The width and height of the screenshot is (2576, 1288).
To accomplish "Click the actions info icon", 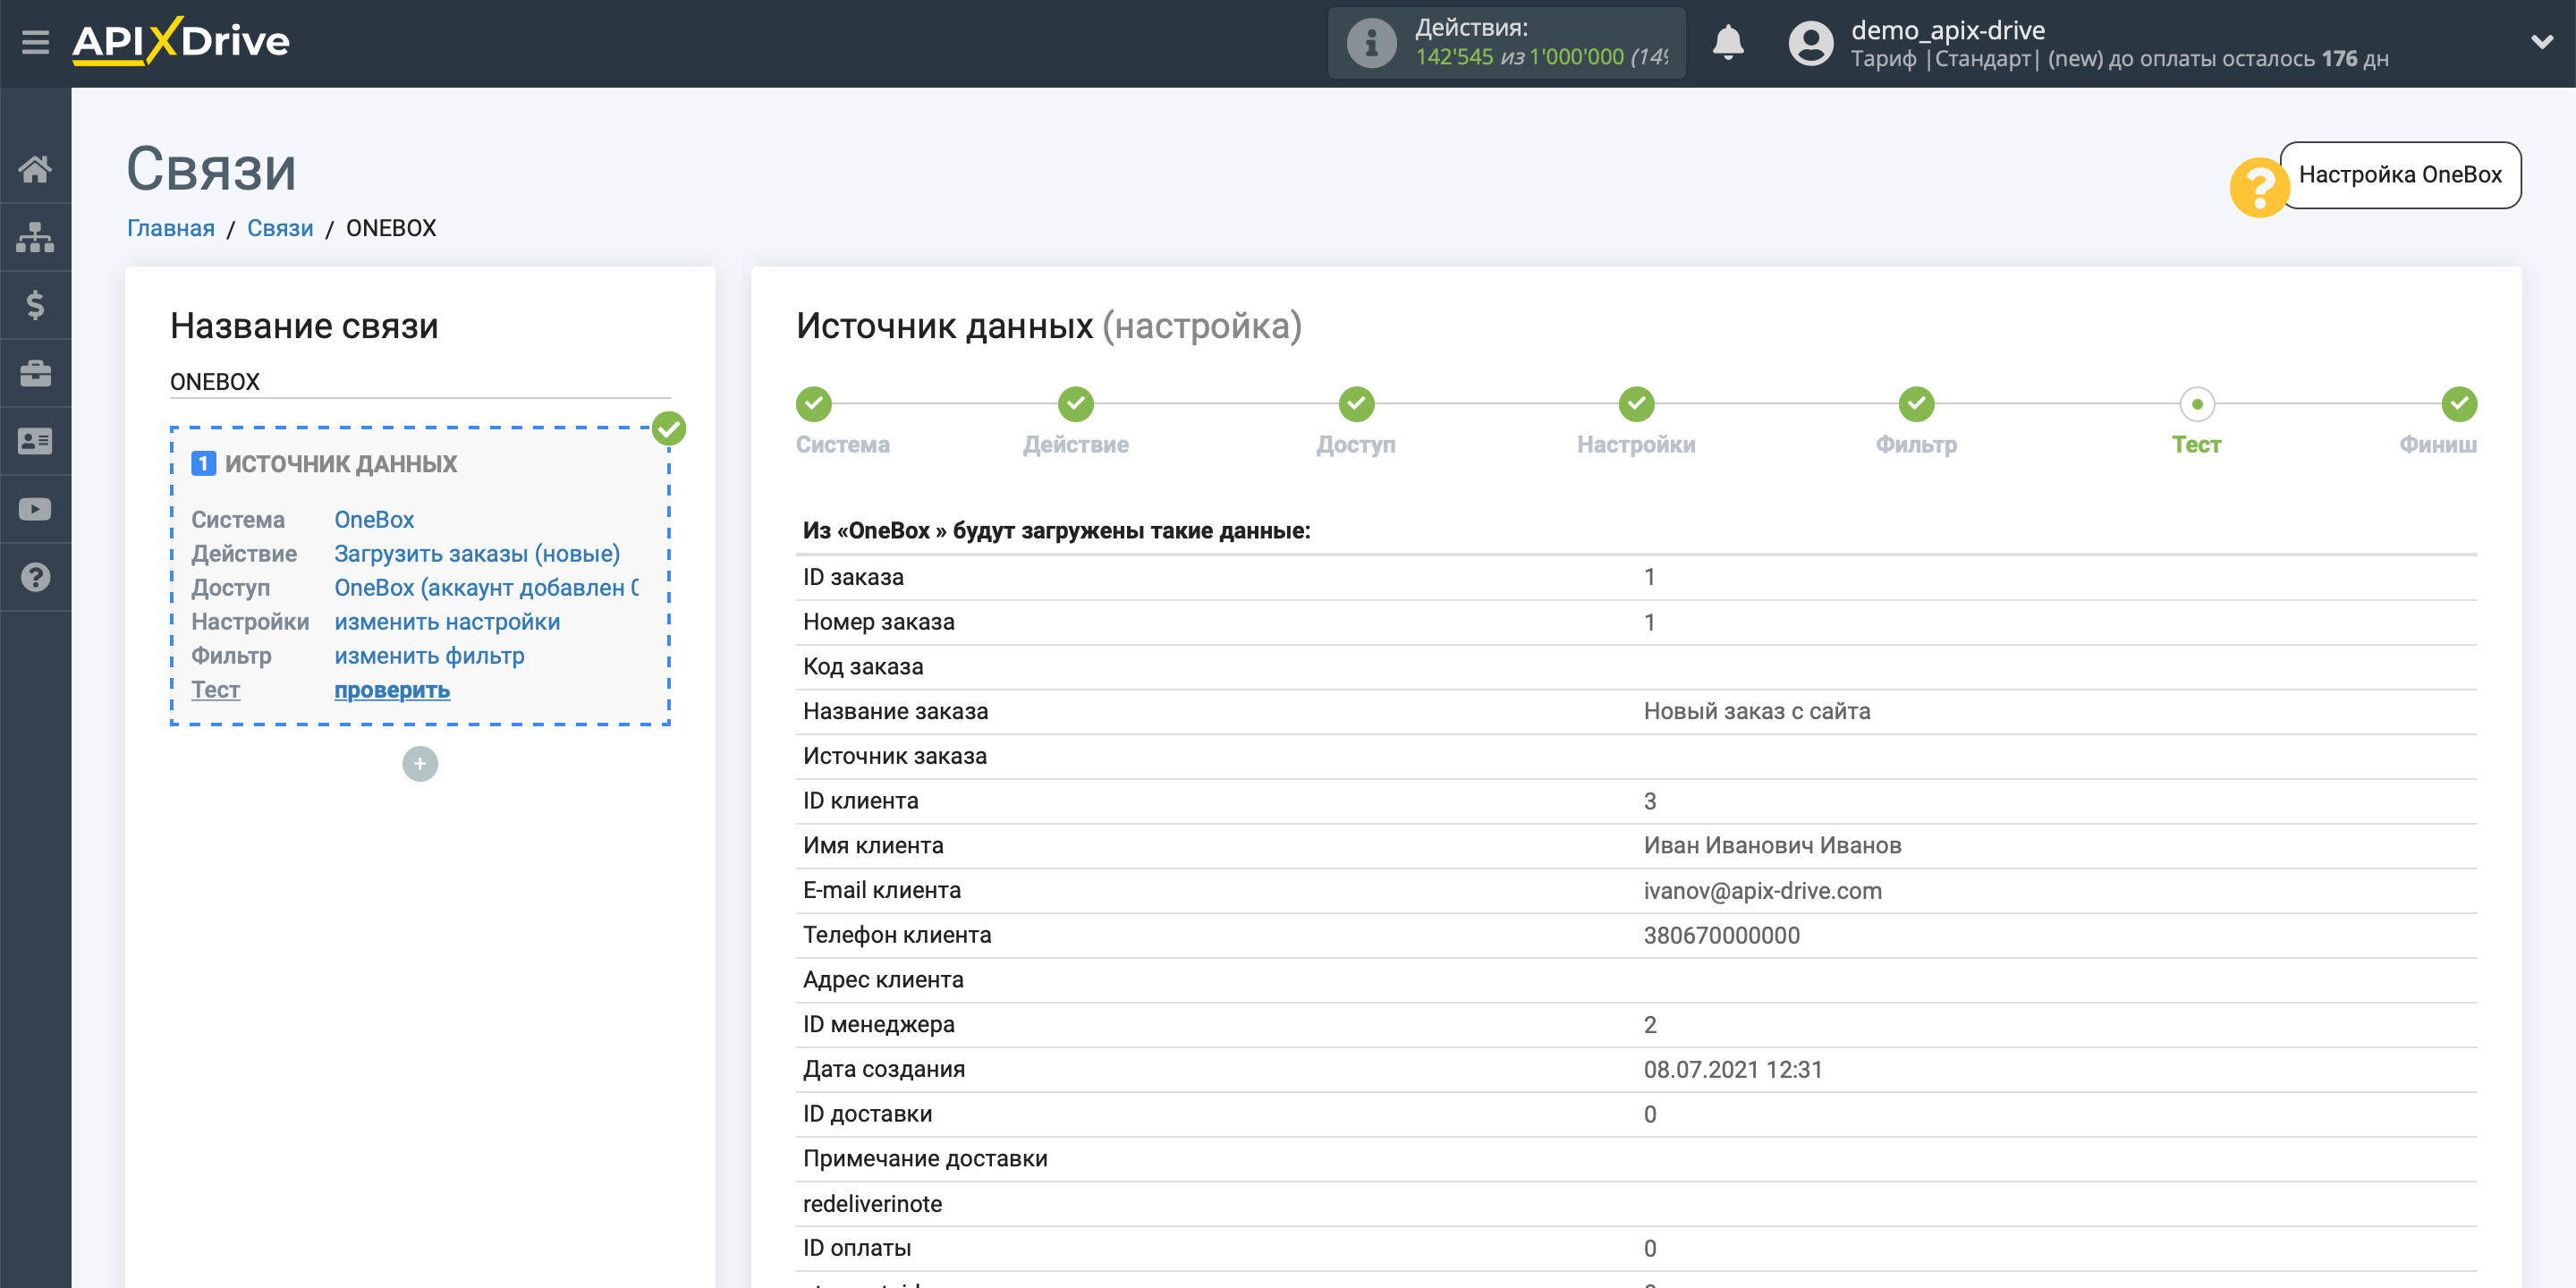I will [x=1371, y=43].
